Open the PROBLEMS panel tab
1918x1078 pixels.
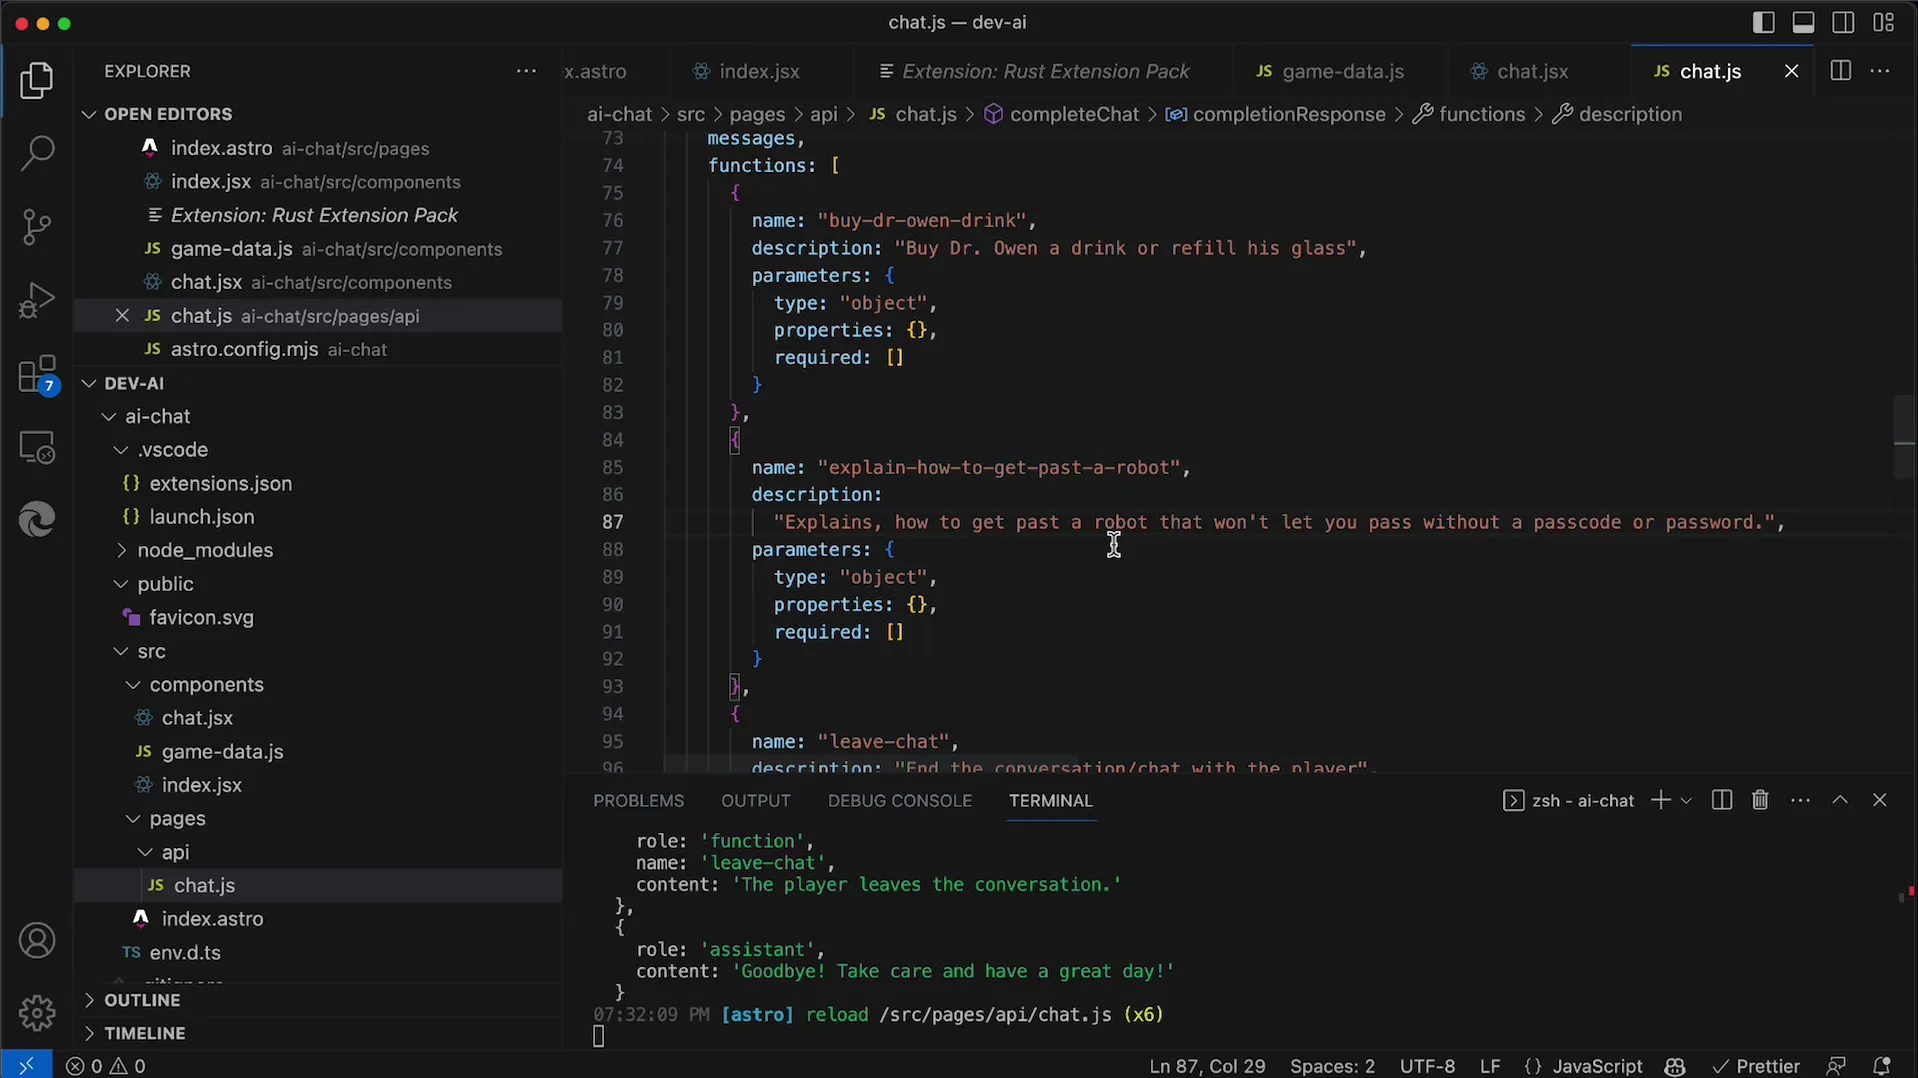[638, 800]
